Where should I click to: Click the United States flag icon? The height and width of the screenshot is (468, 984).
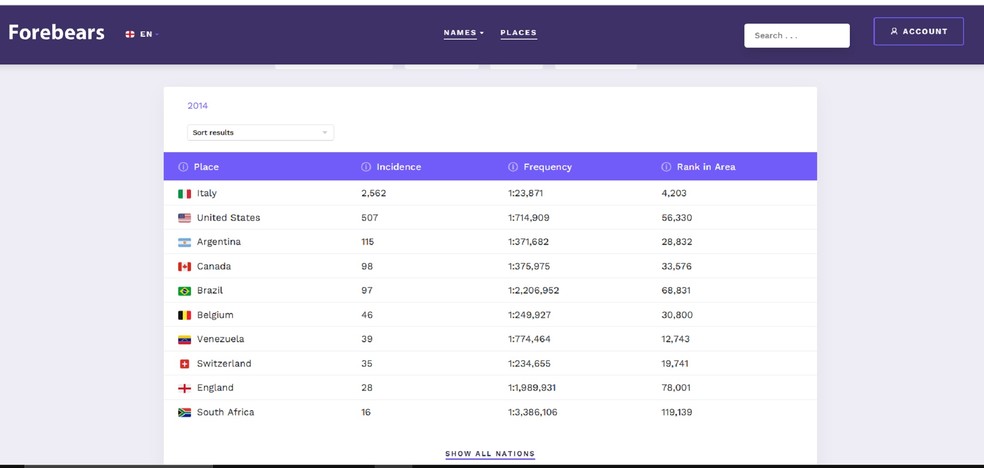[184, 218]
